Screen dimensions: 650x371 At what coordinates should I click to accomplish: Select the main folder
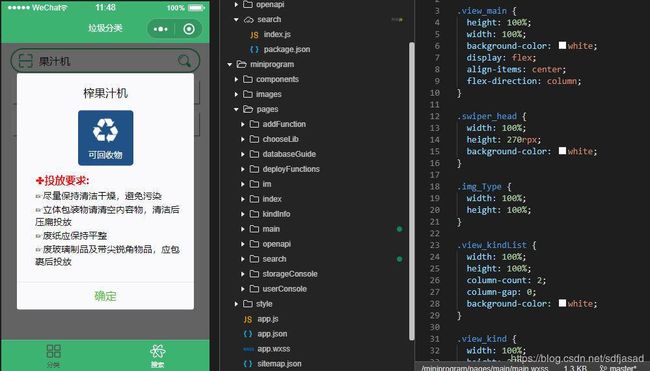[x=271, y=229]
